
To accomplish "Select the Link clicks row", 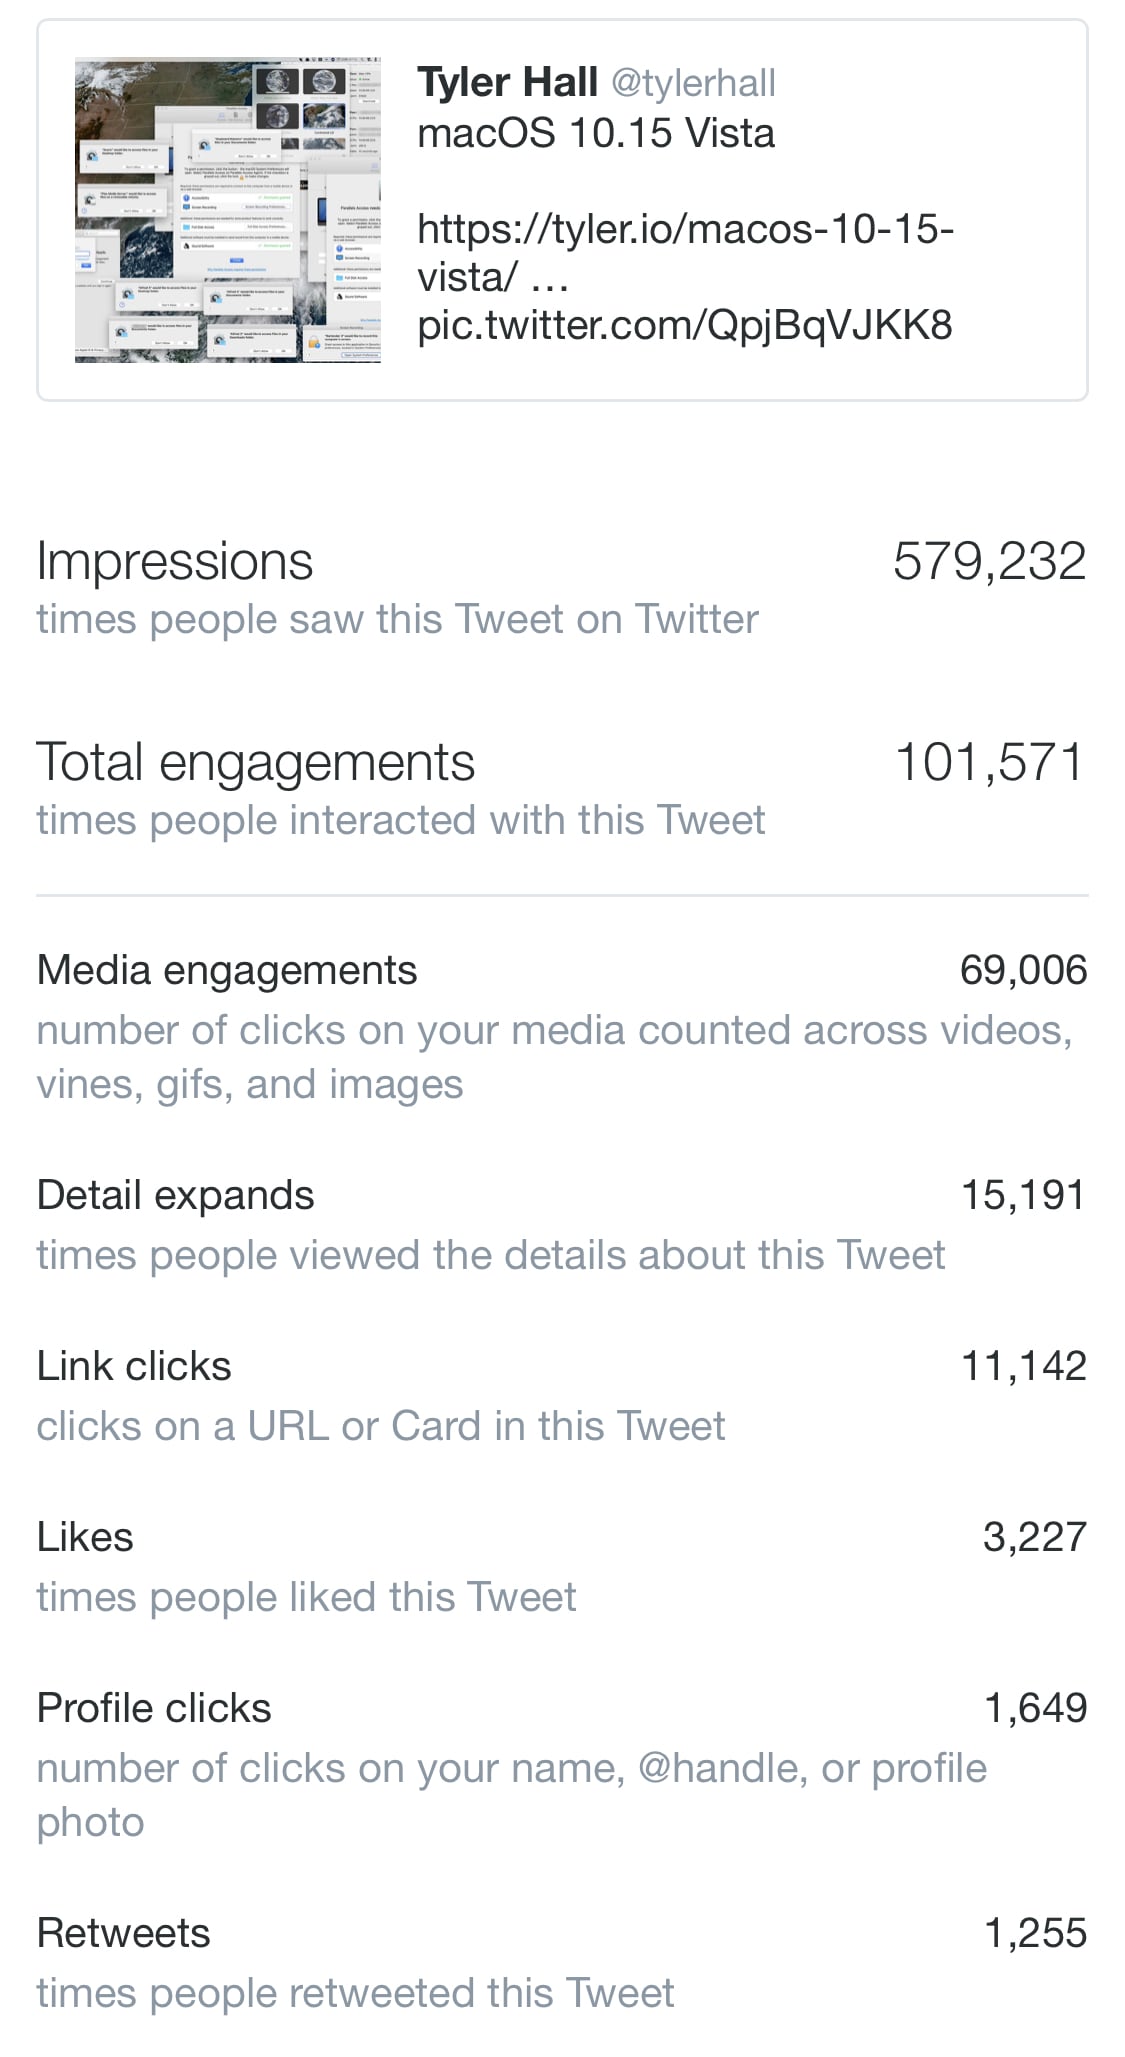I will coord(133,1364).
